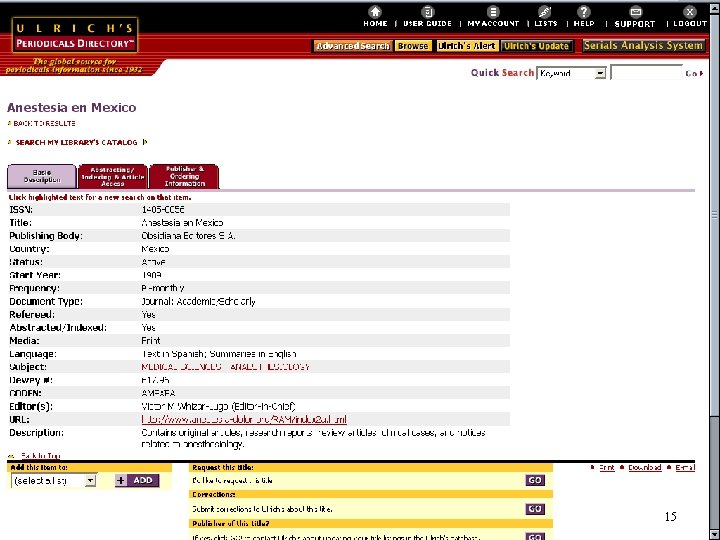The height and width of the screenshot is (540, 720).
Task: Focus the Quick Search text field
Action: pos(647,73)
